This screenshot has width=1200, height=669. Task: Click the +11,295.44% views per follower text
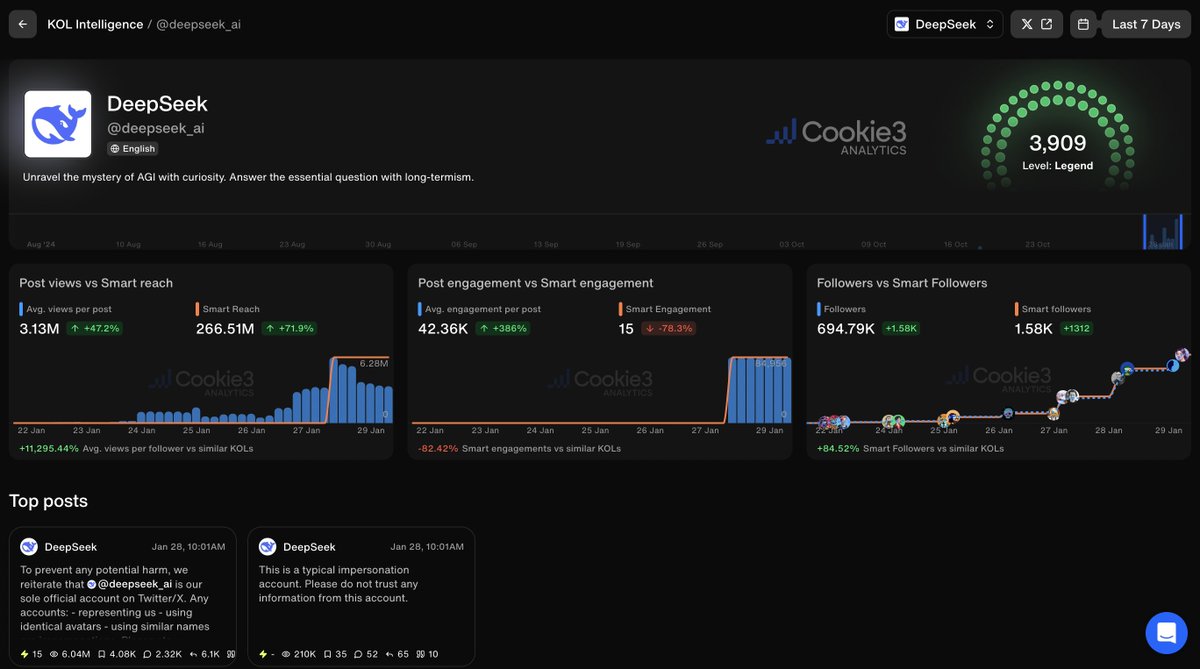pos(136,448)
